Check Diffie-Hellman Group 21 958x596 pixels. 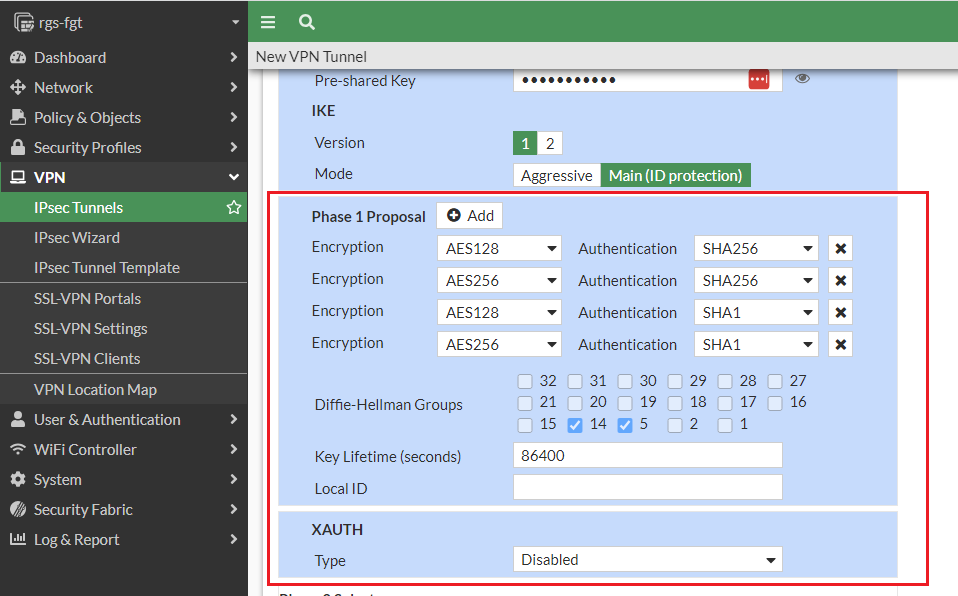tap(525, 403)
